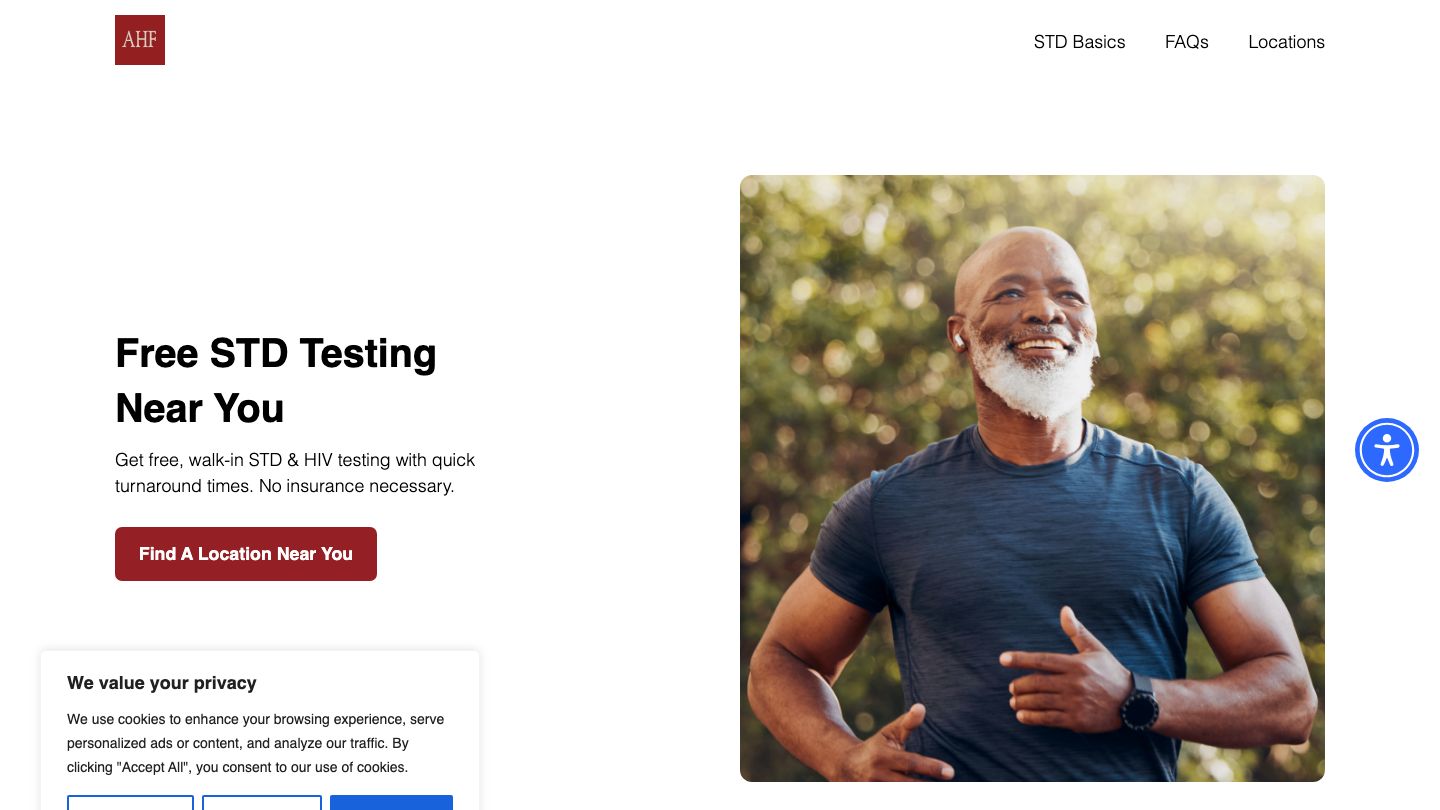Click the 'Get free, walk-in STD' text line

(295, 460)
